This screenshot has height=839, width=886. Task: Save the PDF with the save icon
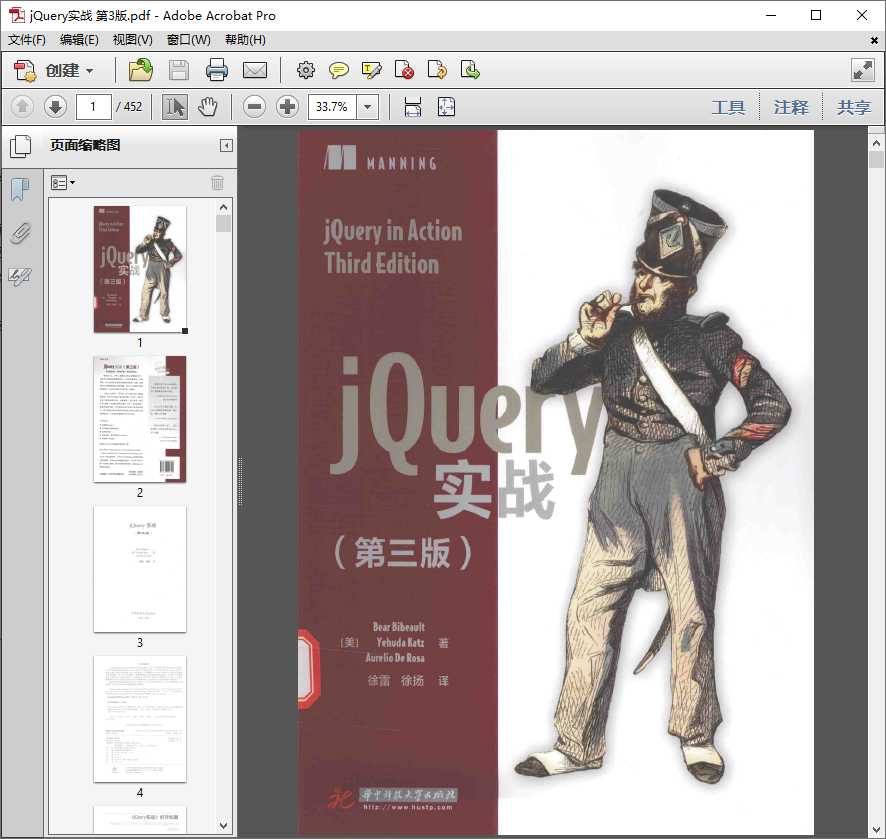coord(179,70)
